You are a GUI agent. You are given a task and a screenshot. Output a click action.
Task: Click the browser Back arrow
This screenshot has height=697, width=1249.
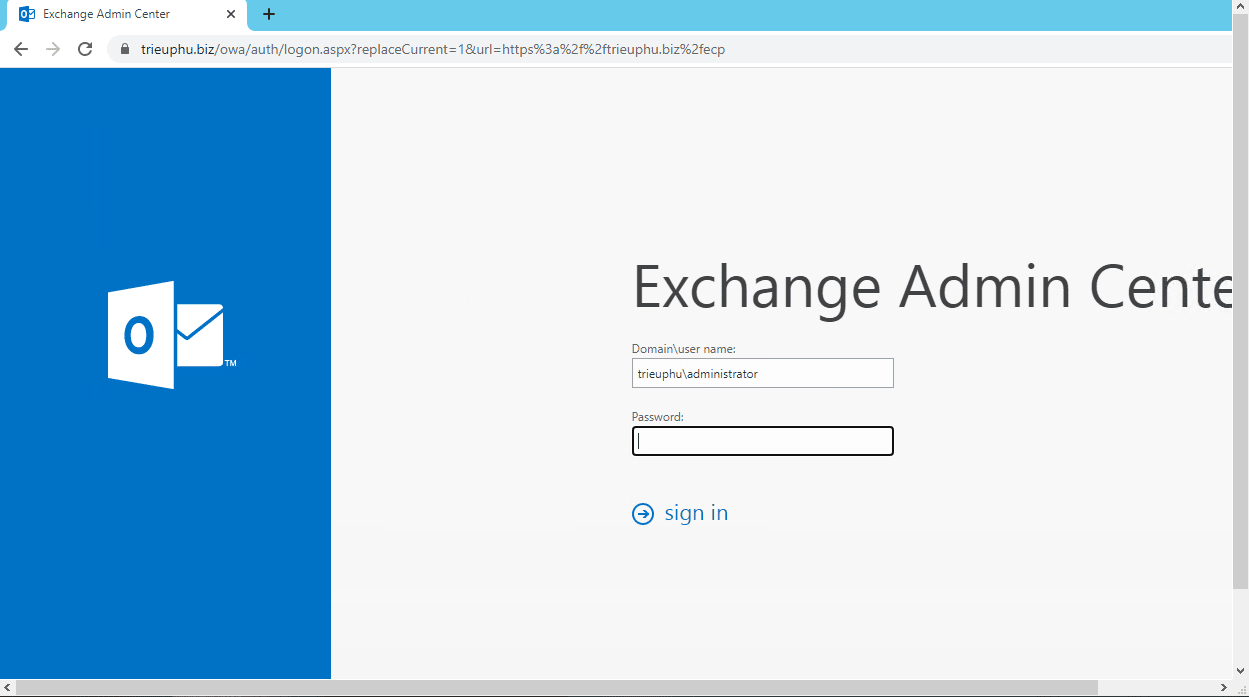click(21, 49)
